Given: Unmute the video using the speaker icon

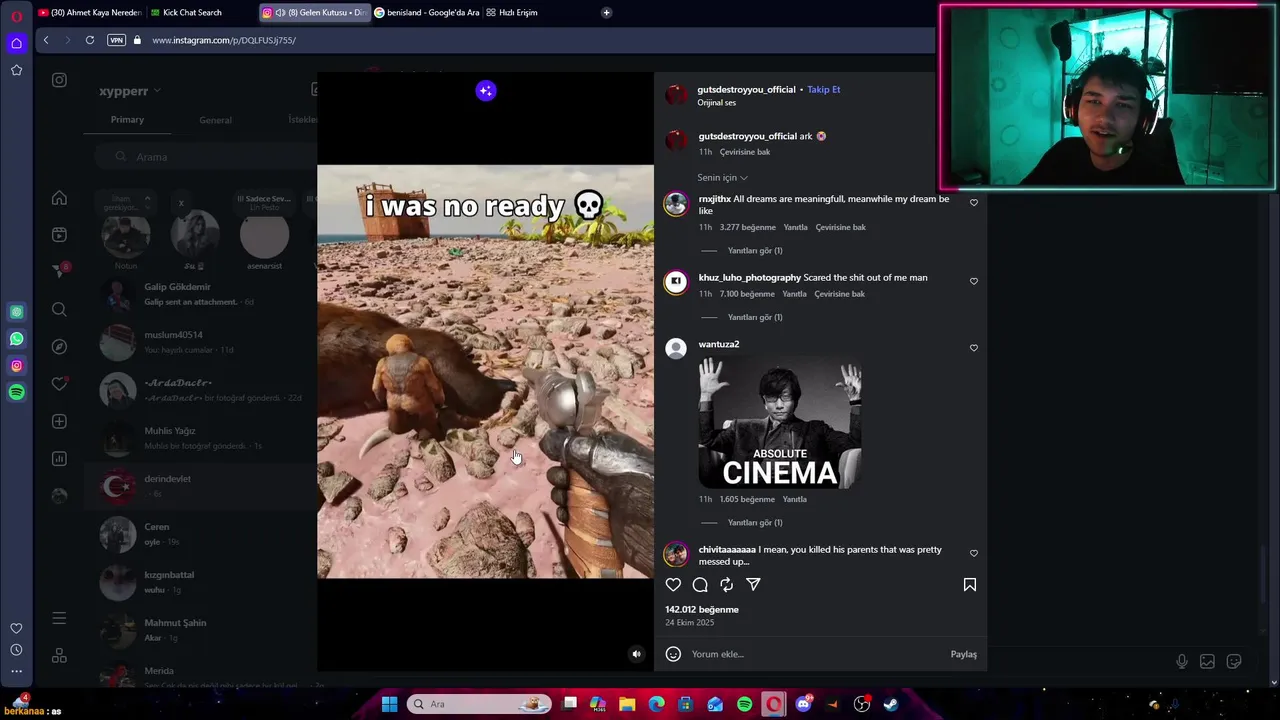Looking at the screenshot, I should pyautogui.click(x=636, y=654).
